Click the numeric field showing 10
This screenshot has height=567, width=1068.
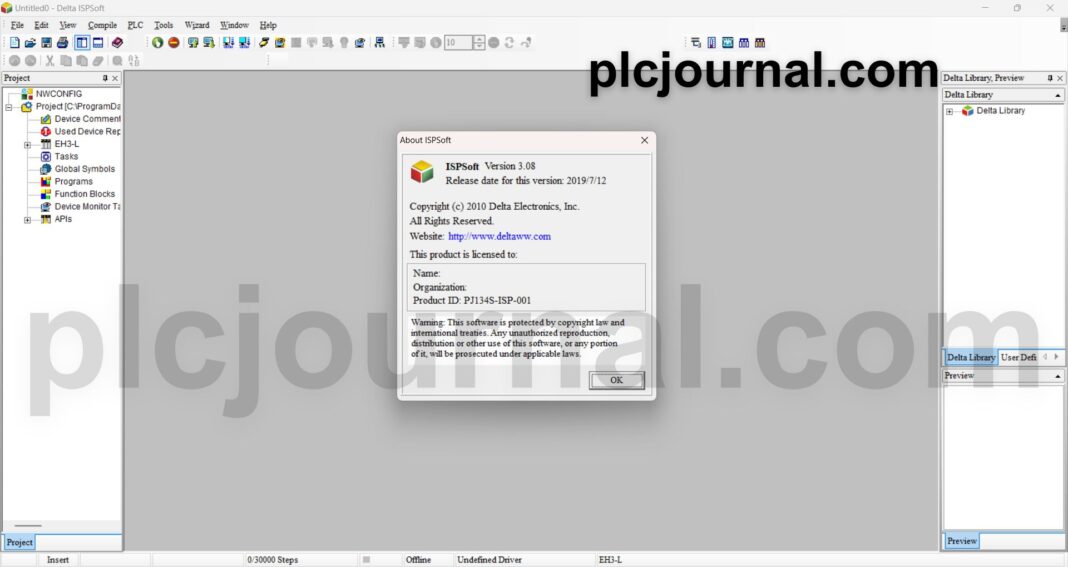(x=458, y=43)
